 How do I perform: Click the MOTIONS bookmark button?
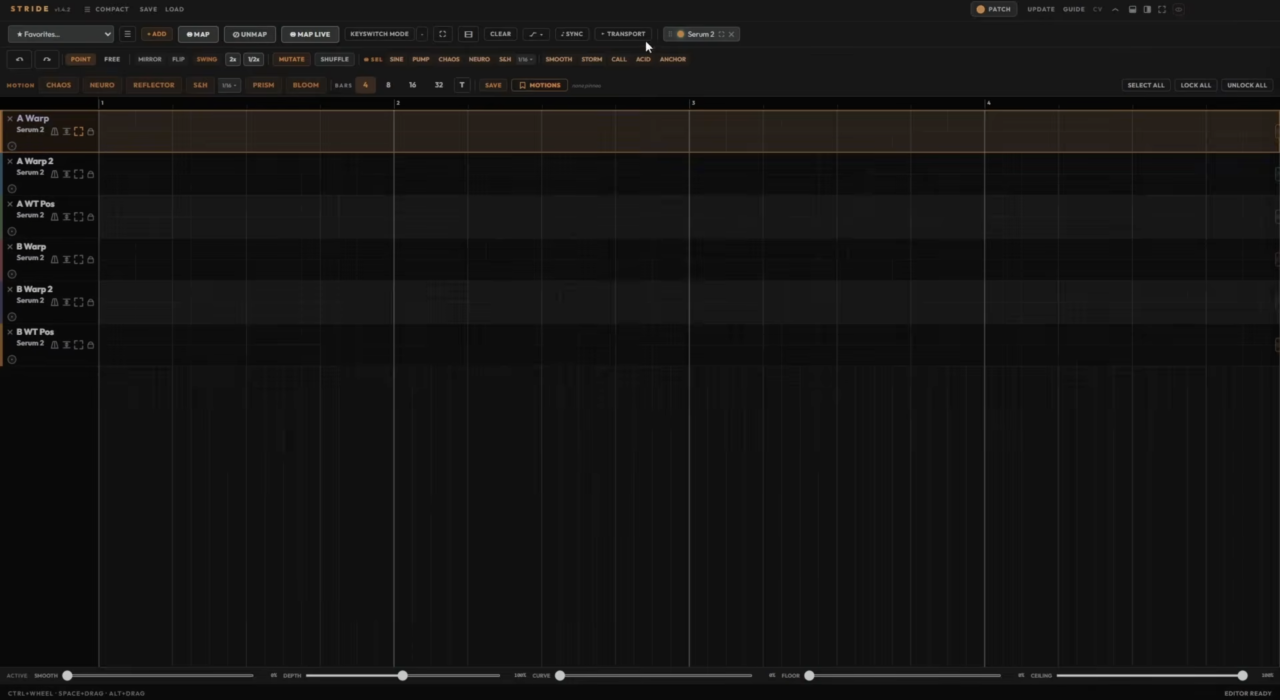click(540, 85)
